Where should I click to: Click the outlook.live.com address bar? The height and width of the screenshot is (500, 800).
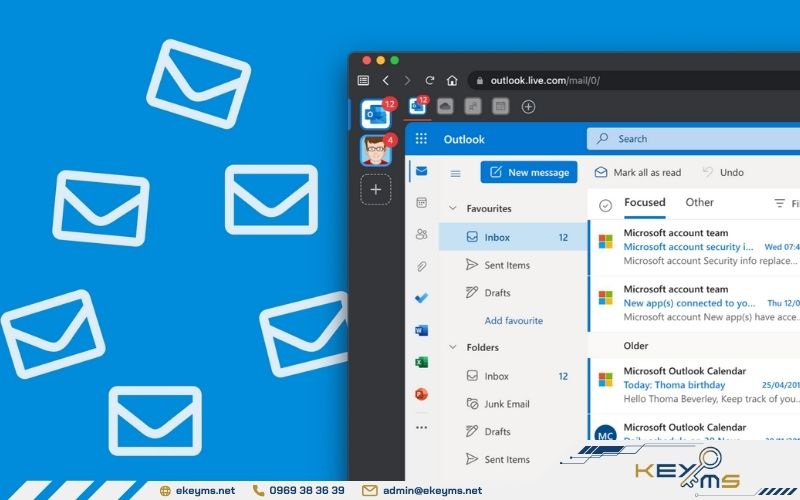point(634,81)
